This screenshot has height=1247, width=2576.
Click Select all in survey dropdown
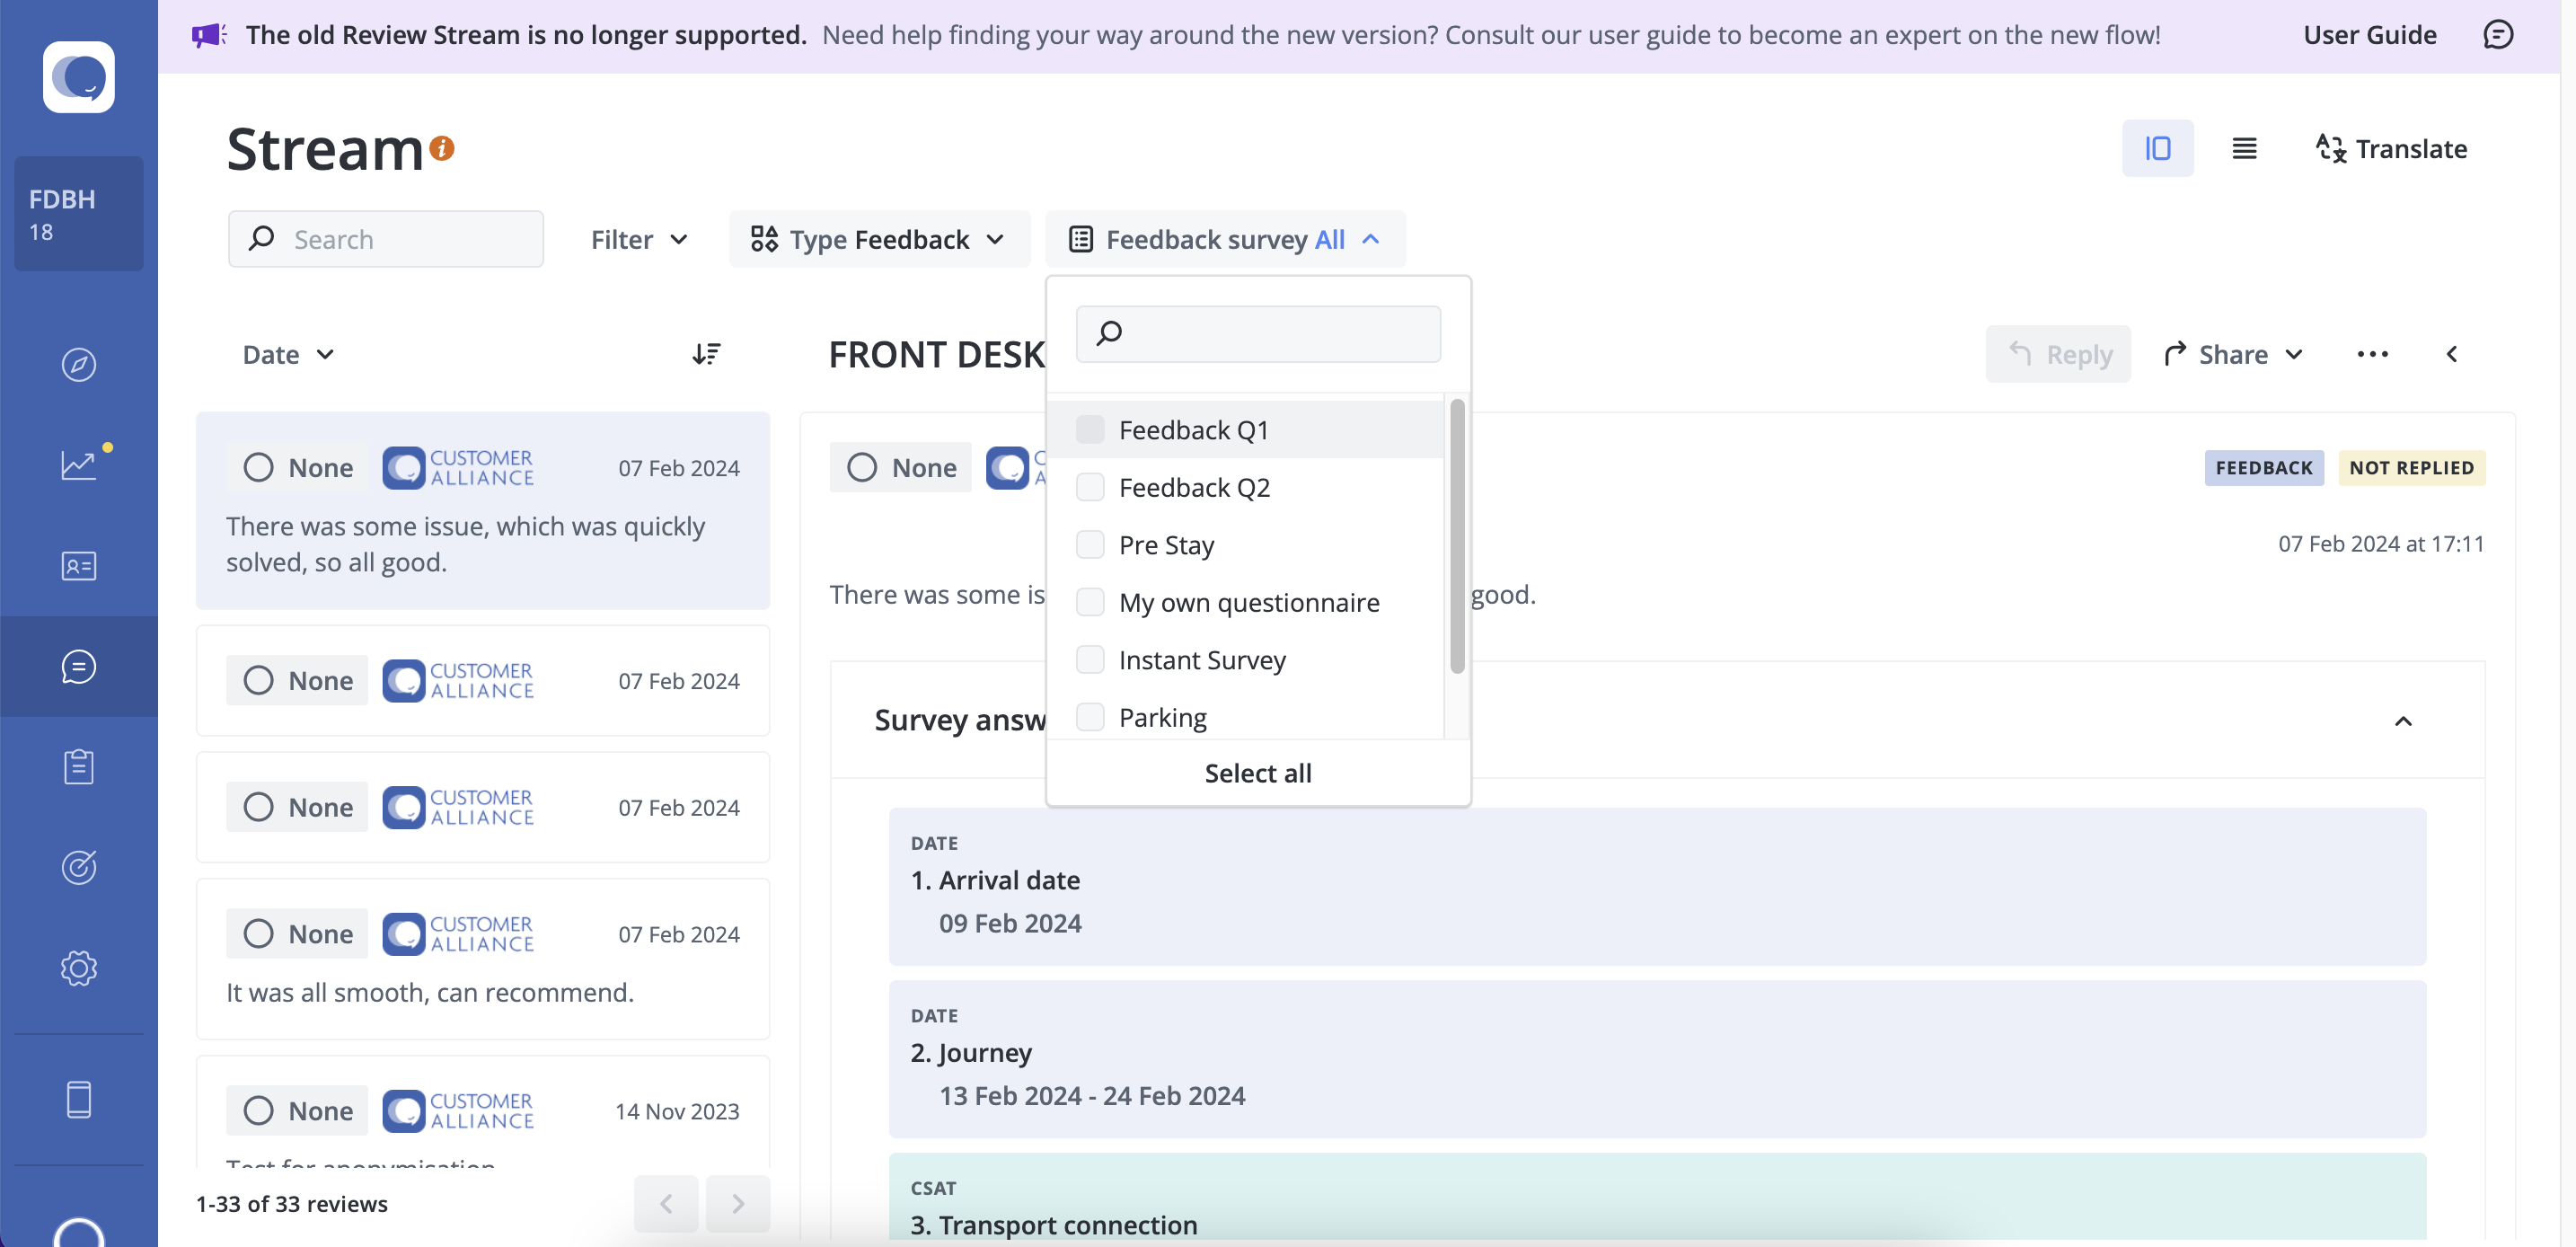coord(1258,773)
